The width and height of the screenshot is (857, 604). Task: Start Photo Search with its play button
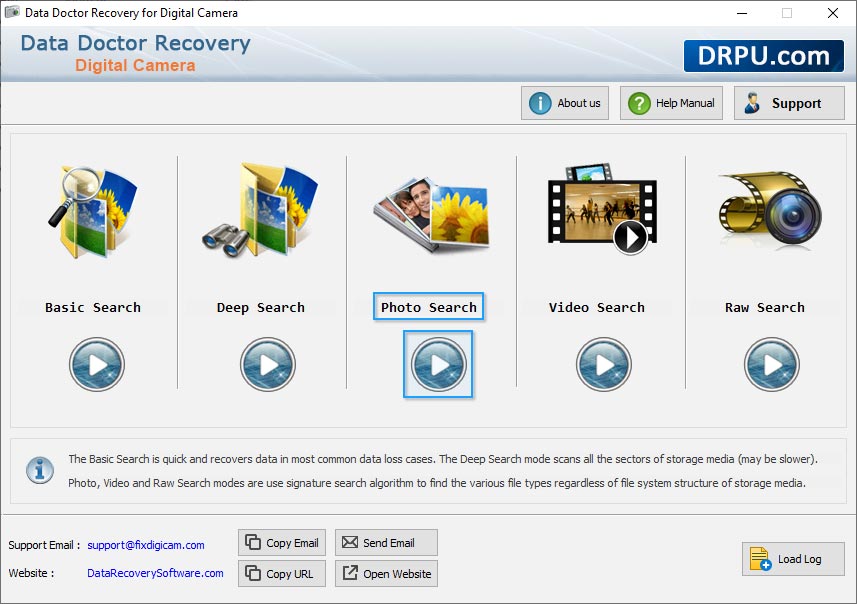click(438, 365)
